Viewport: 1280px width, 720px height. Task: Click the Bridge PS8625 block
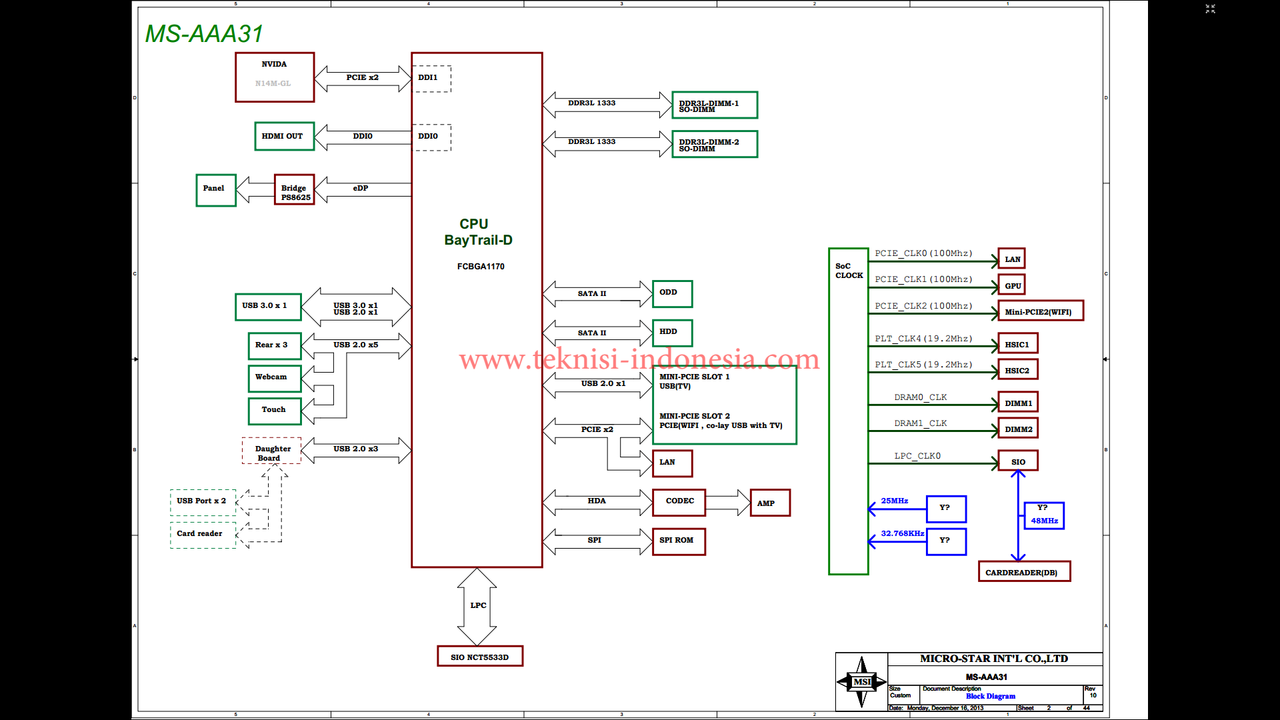294,190
